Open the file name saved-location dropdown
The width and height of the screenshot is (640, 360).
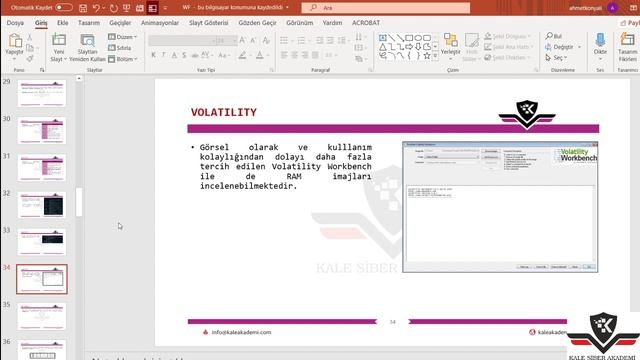point(287,7)
